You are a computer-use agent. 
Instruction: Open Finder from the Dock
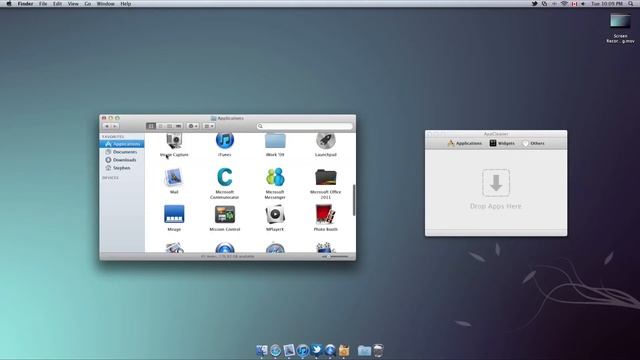(262, 350)
